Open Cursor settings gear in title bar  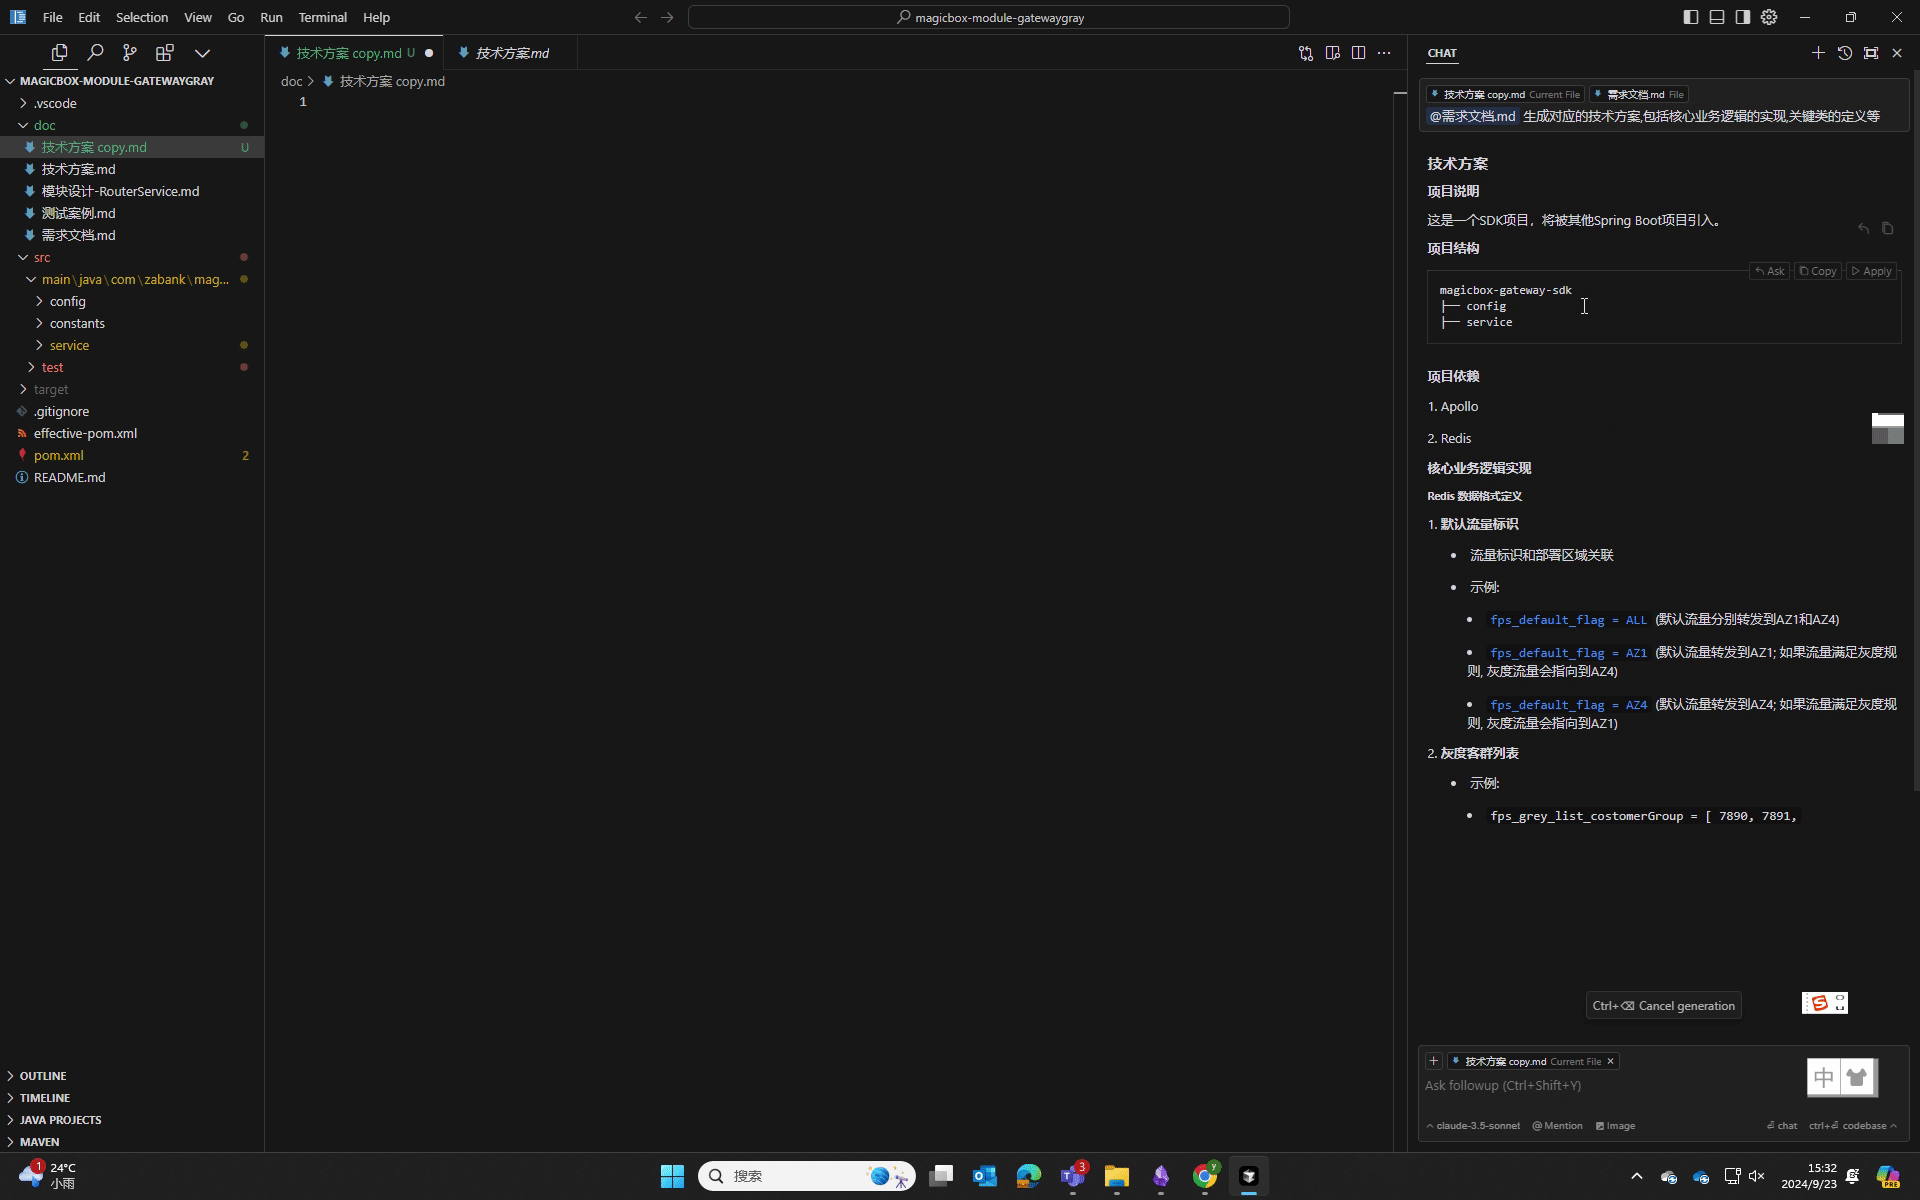pos(1769,17)
